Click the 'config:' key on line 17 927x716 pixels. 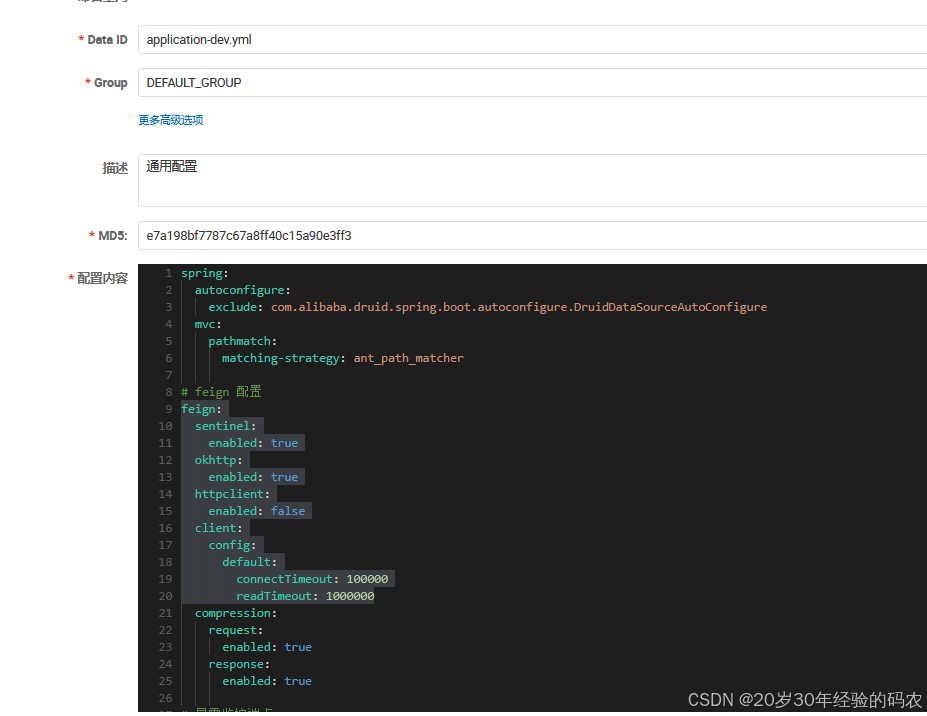pyautogui.click(x=232, y=545)
